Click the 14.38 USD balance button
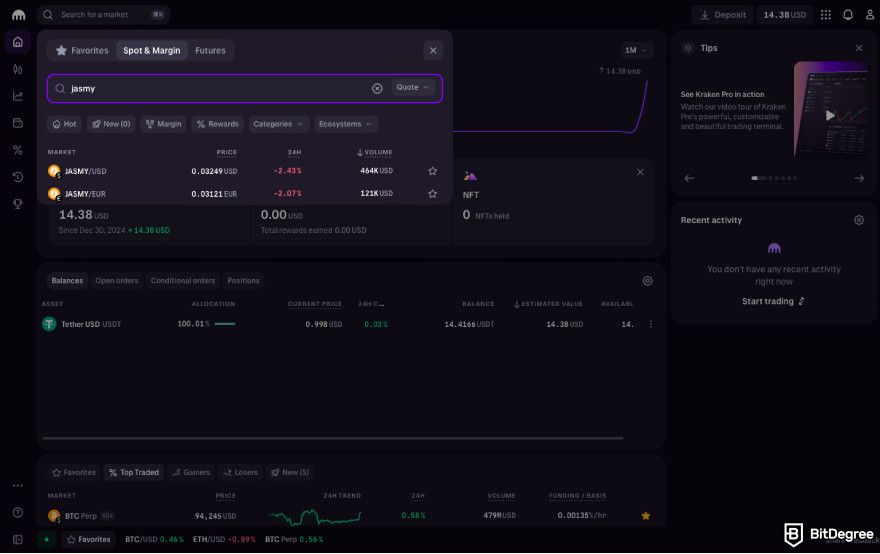The image size is (880, 554). click(785, 15)
